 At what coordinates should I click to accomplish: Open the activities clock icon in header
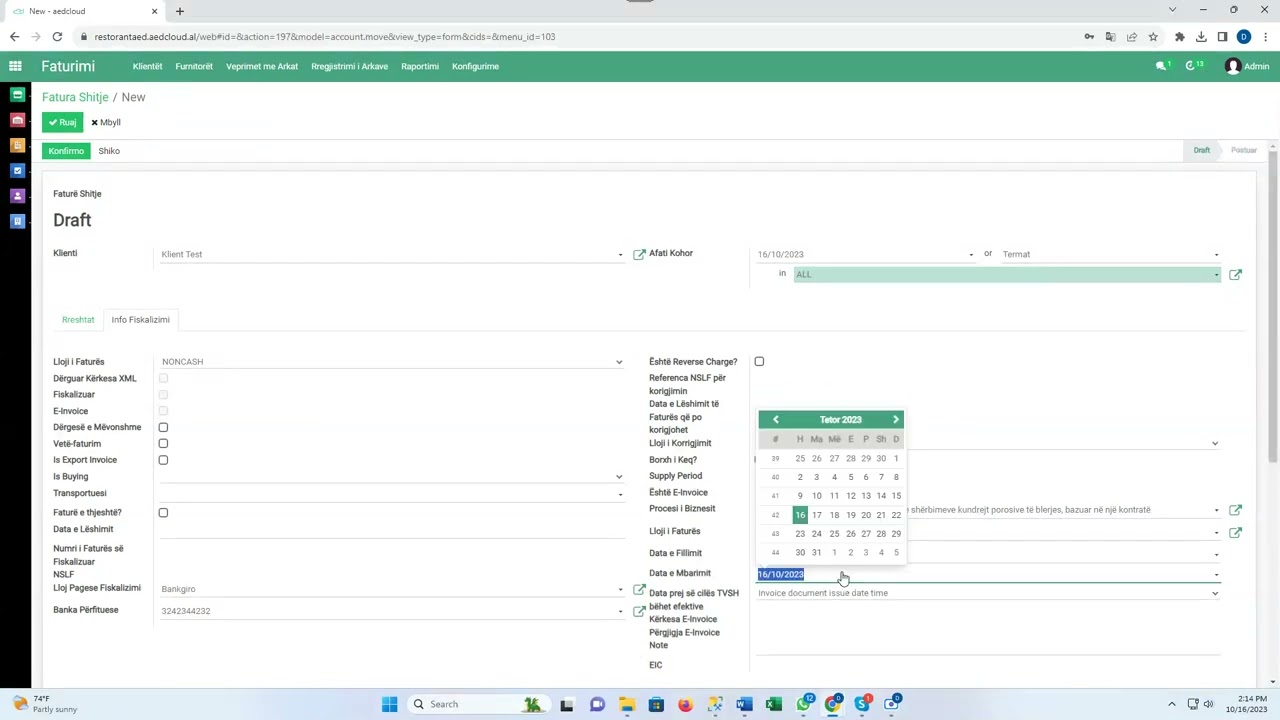click(1193, 66)
